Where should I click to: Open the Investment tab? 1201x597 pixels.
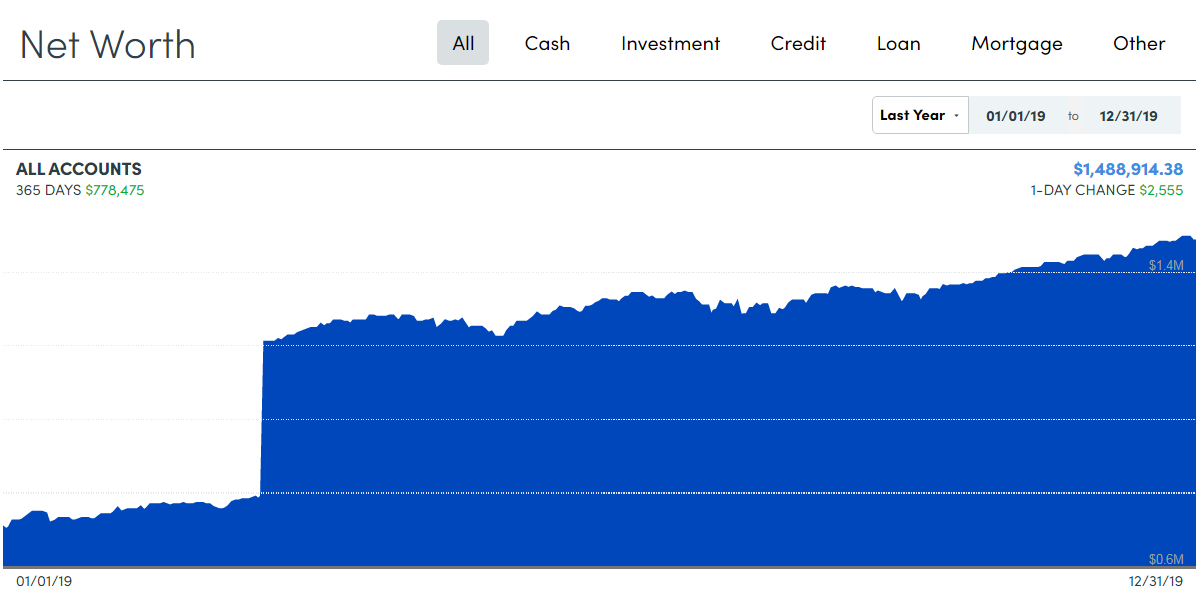pos(670,43)
